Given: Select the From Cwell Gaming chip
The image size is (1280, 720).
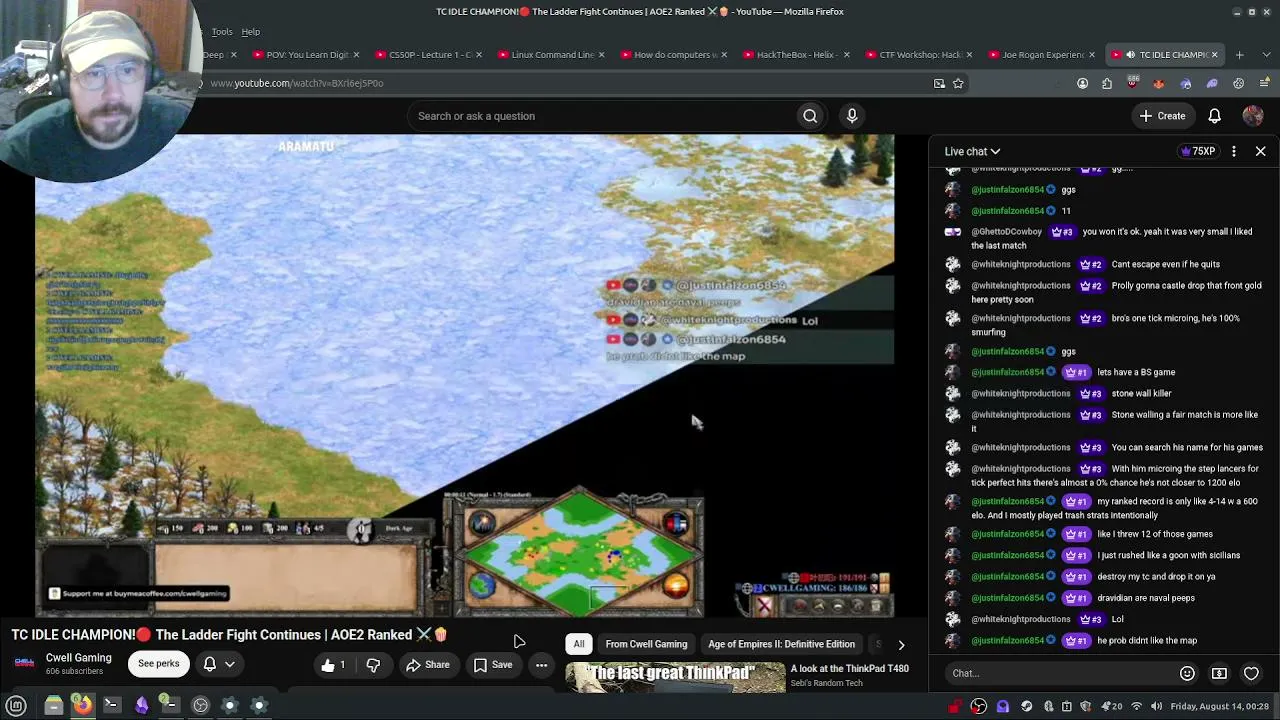Looking at the screenshot, I should point(646,644).
